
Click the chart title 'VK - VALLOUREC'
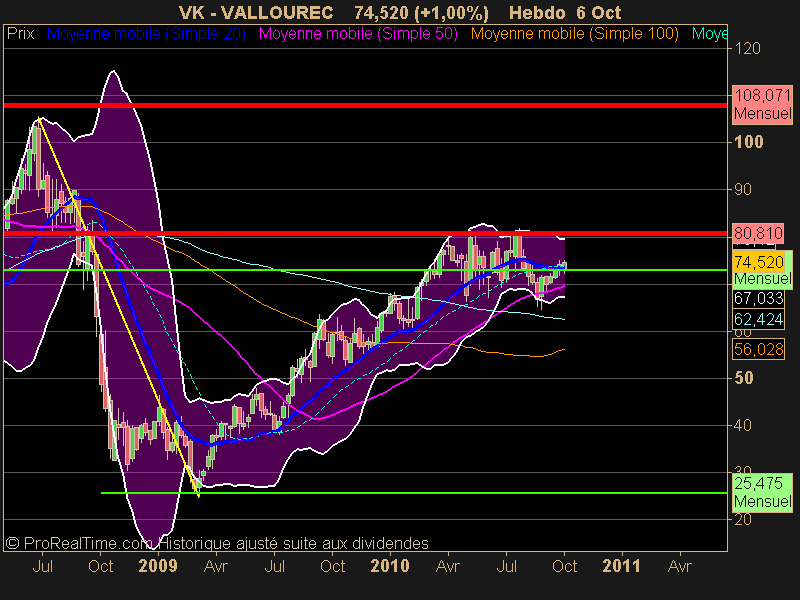[x=256, y=13]
